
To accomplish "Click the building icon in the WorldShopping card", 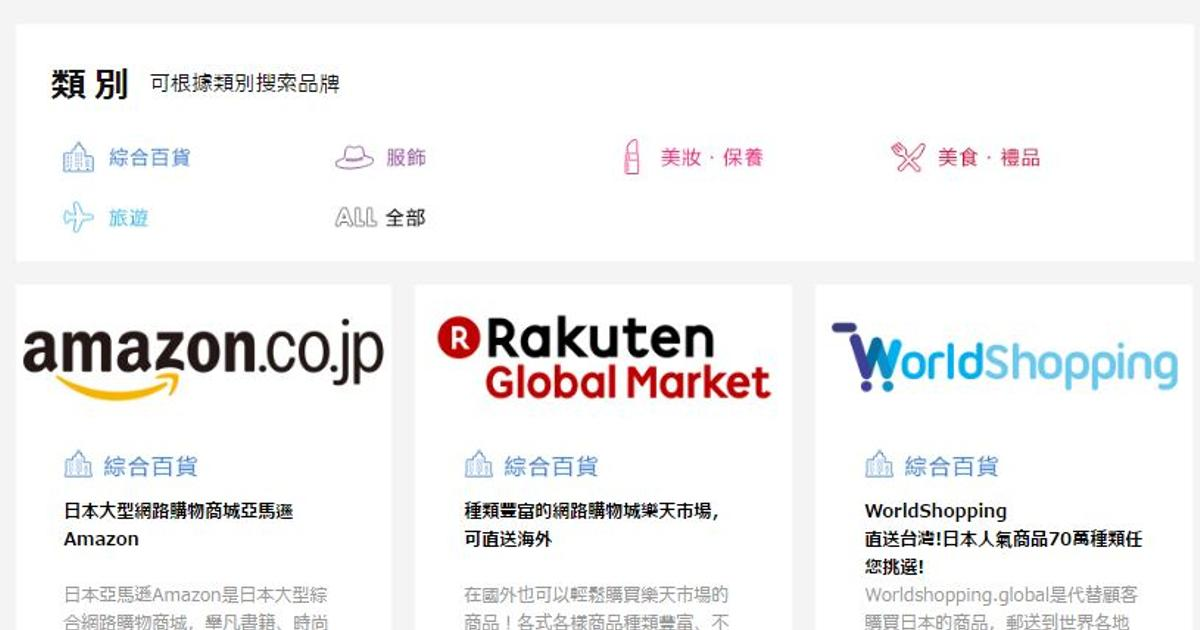I will pyautogui.click(x=879, y=465).
